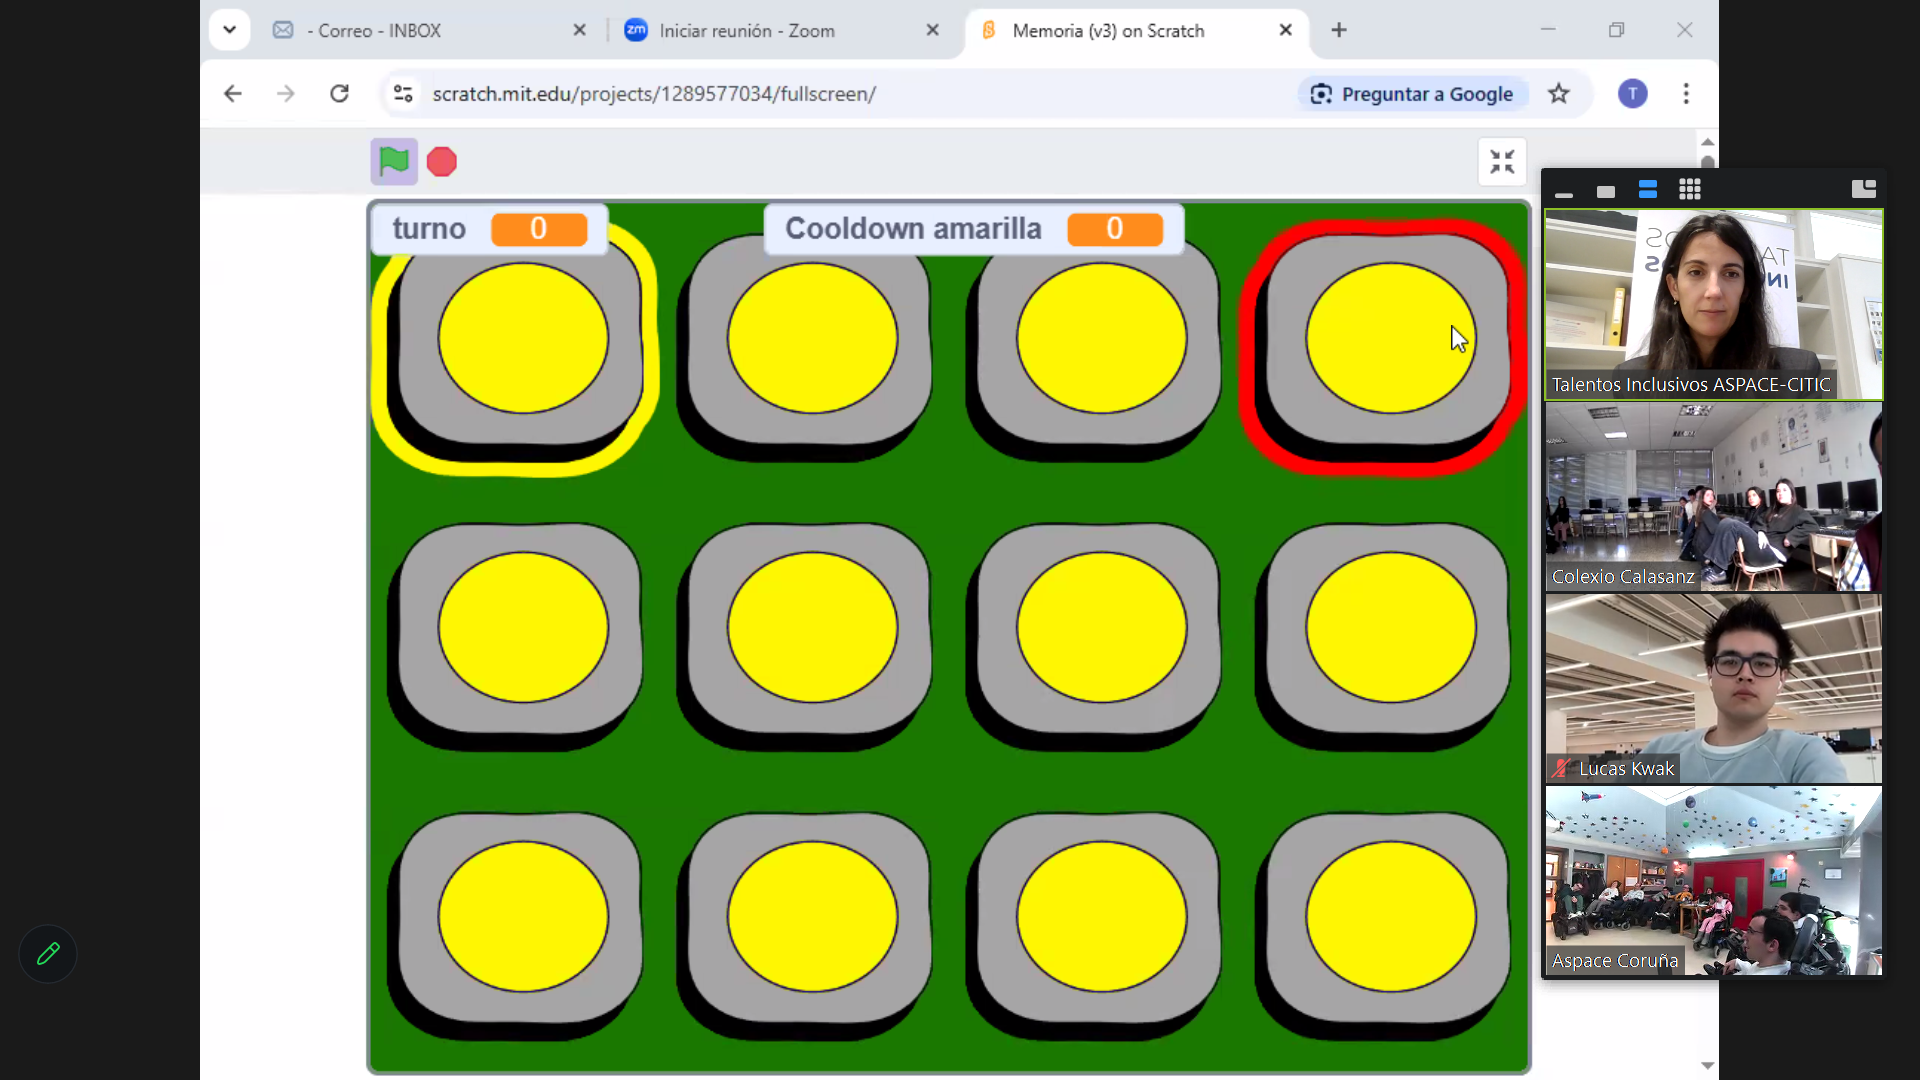Bookmark this page with the star icon
The height and width of the screenshot is (1080, 1920).
(x=1559, y=94)
